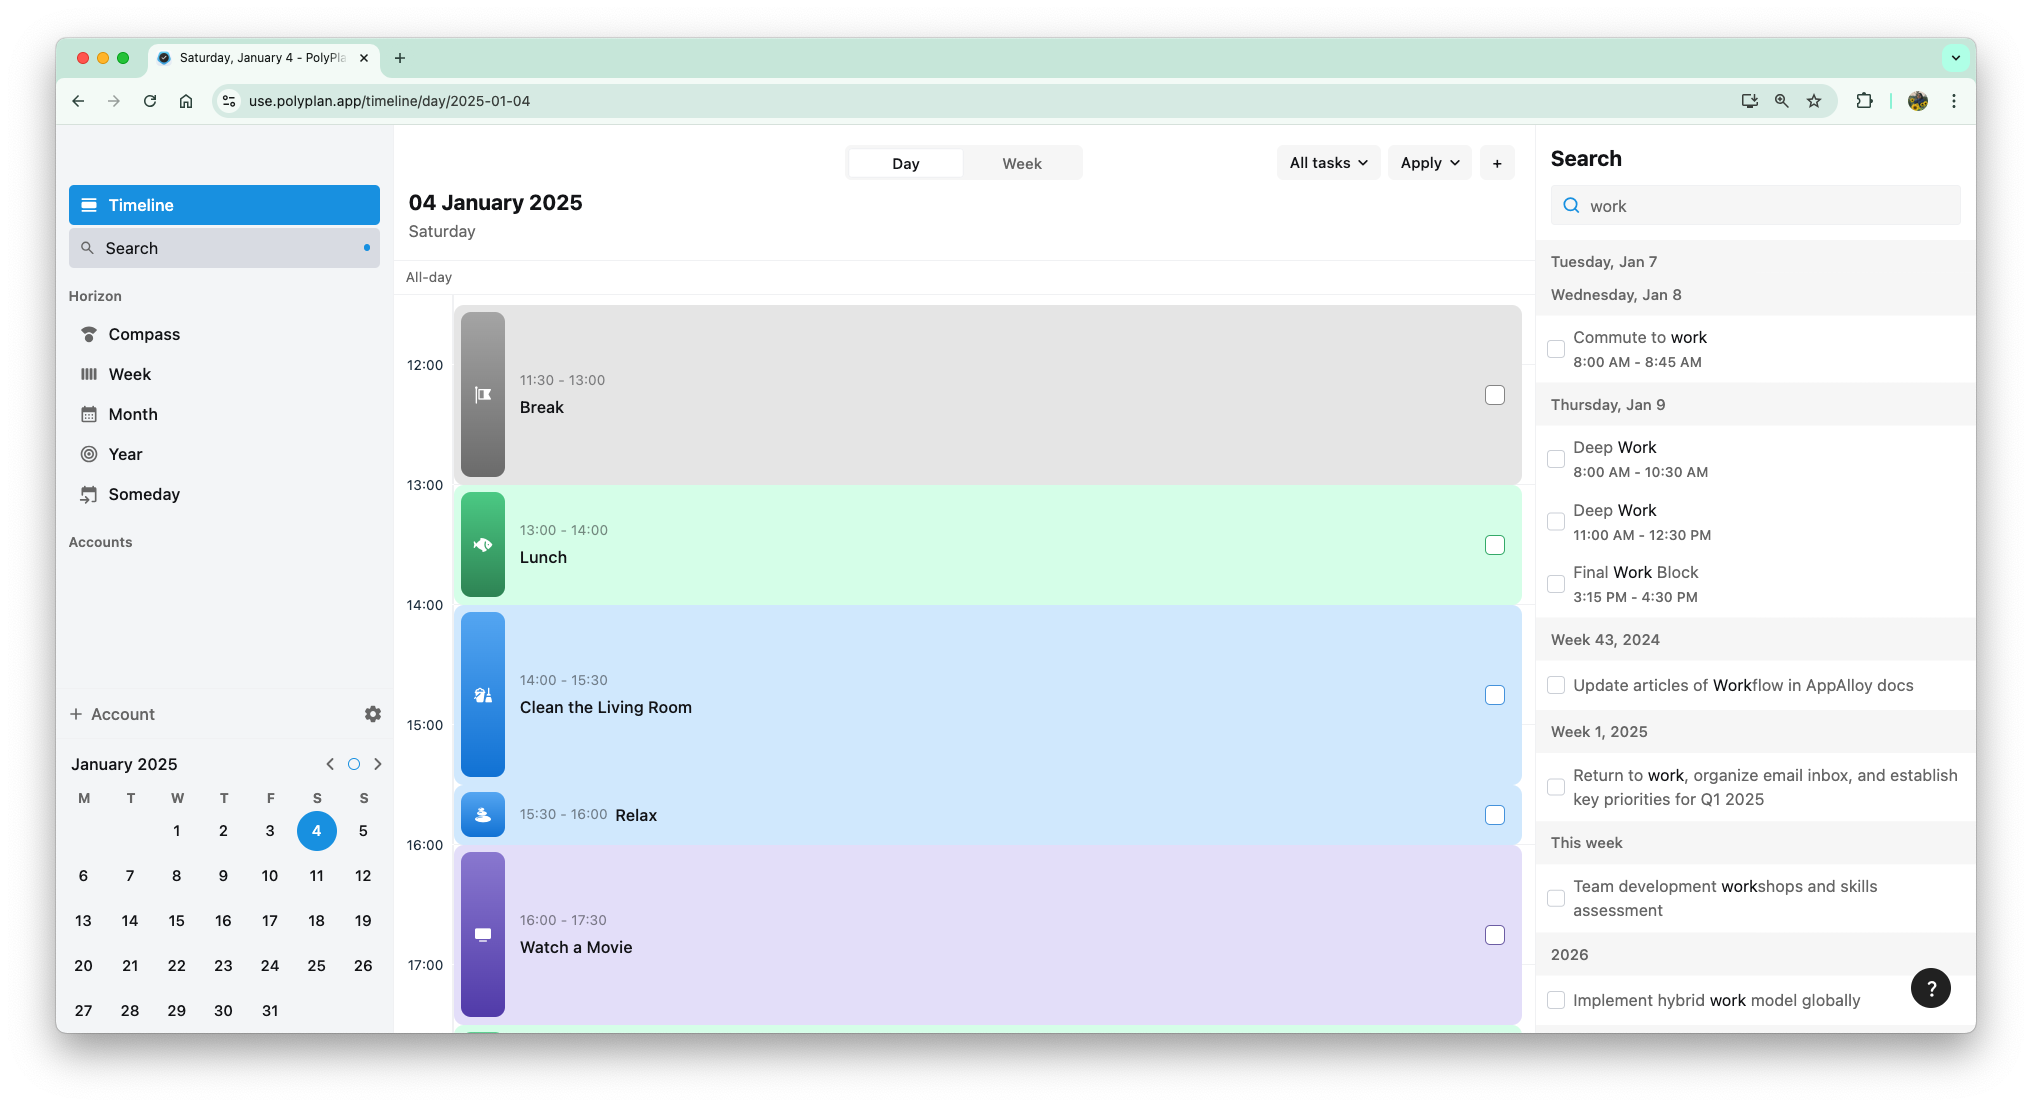Click Add Account link in sidebar
This screenshot has width=2032, height=1107.
pyautogui.click(x=112, y=714)
